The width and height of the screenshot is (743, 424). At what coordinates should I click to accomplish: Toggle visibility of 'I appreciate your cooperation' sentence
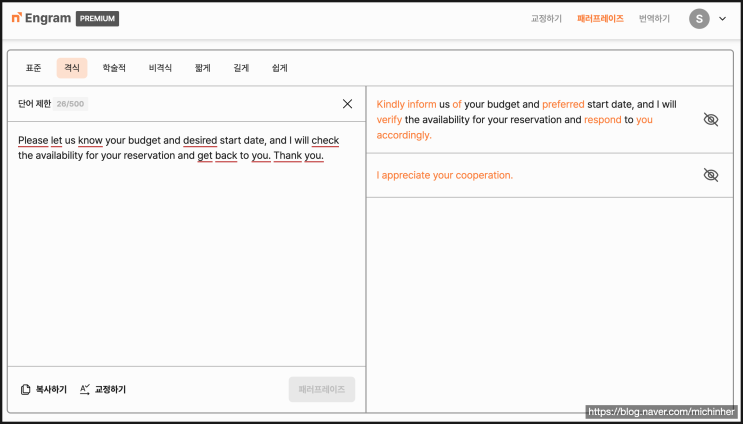coord(711,175)
